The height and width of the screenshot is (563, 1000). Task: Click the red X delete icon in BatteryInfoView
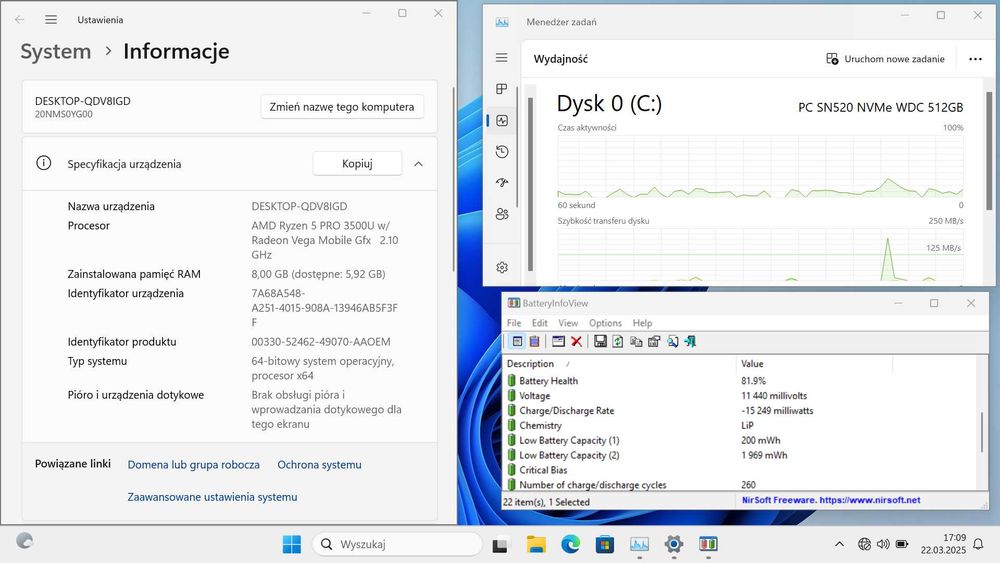coord(577,342)
